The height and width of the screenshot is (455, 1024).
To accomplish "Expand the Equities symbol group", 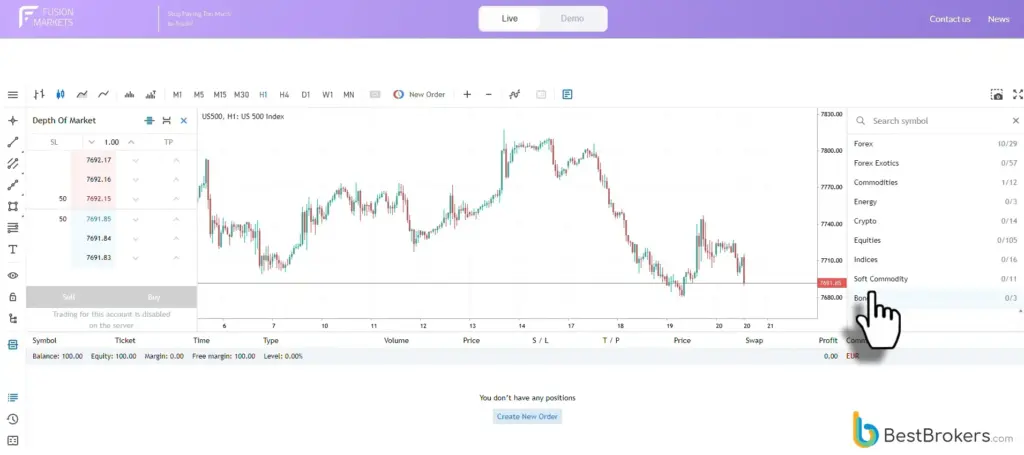I will click(935, 240).
